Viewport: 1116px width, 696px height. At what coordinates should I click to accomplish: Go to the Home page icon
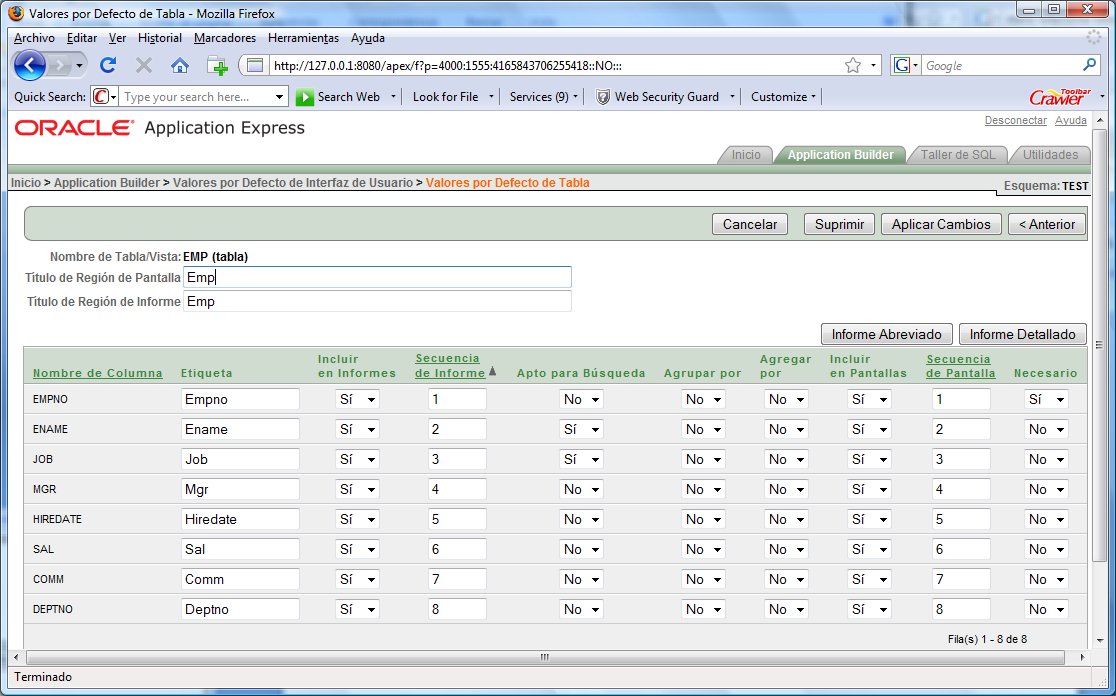click(x=180, y=65)
